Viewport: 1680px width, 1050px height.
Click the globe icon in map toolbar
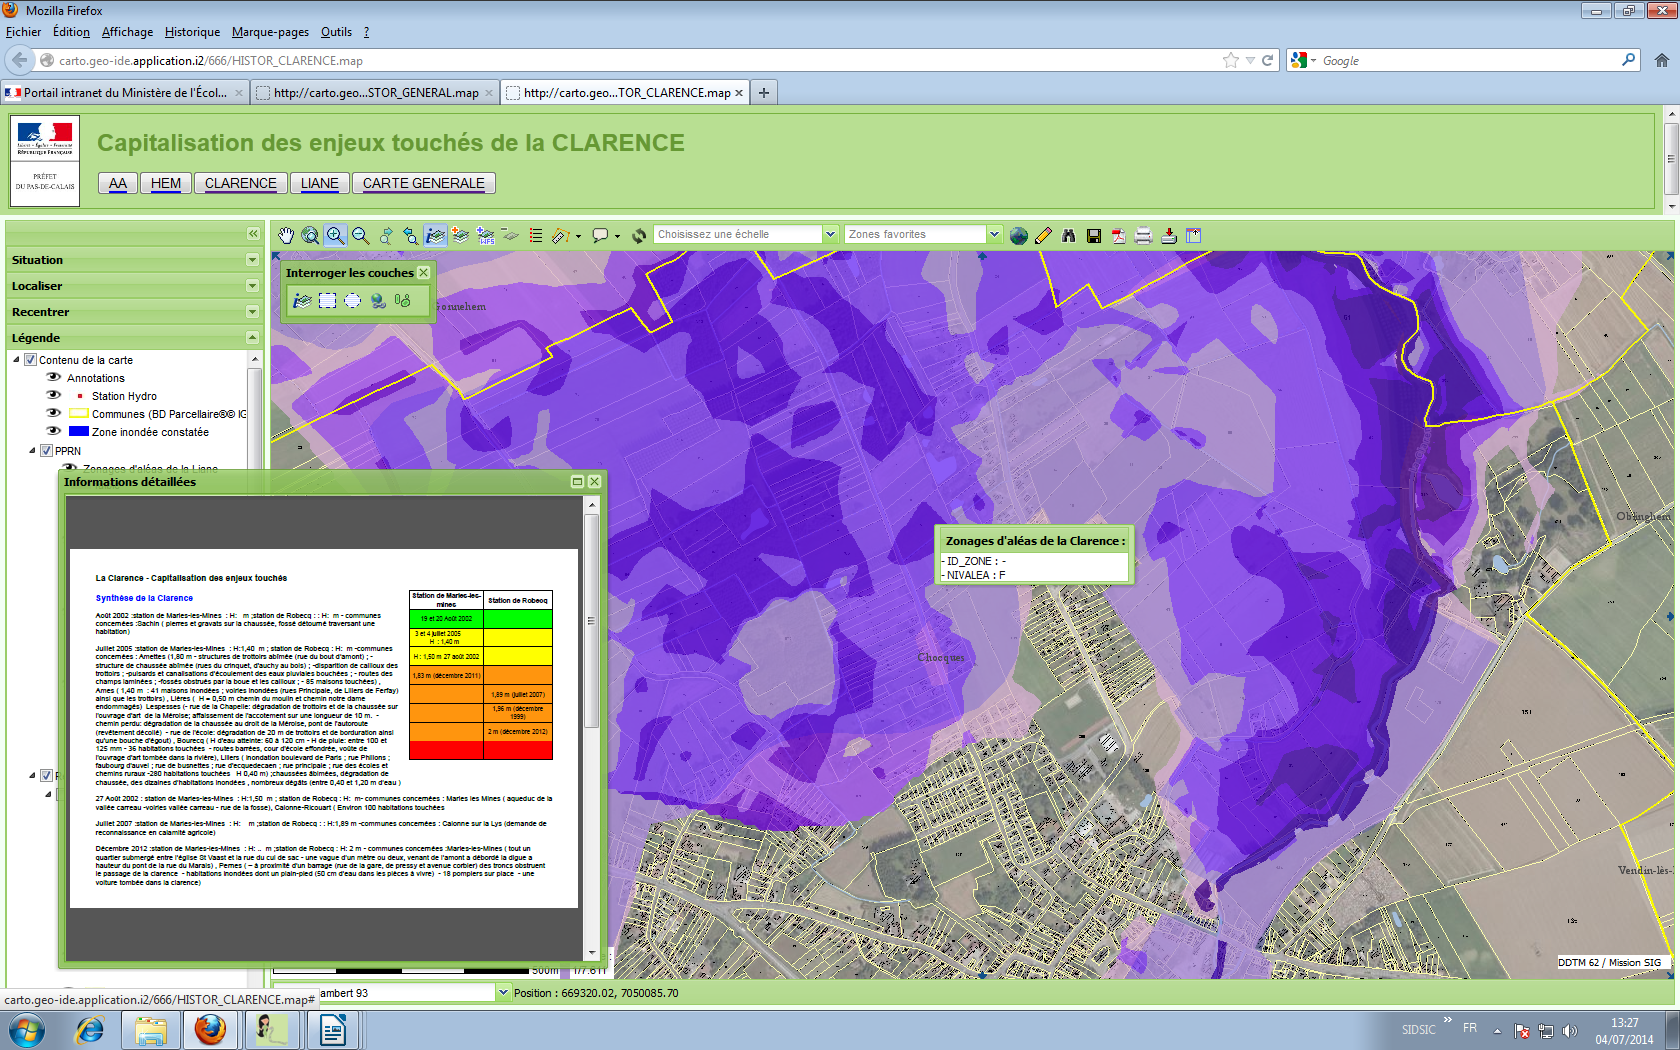click(x=1019, y=235)
